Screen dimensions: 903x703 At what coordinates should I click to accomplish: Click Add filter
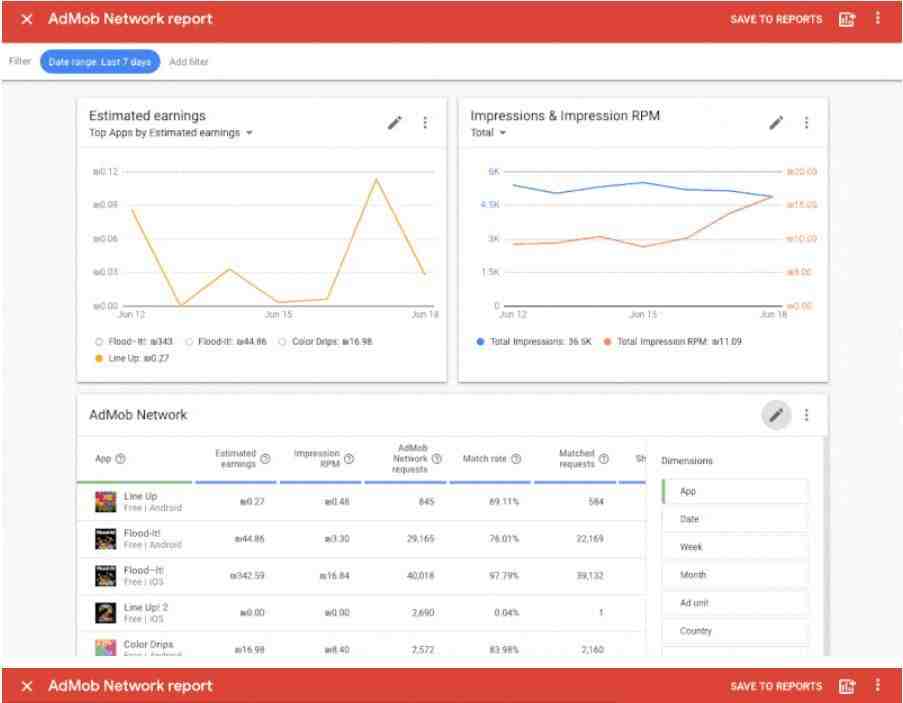tap(188, 62)
